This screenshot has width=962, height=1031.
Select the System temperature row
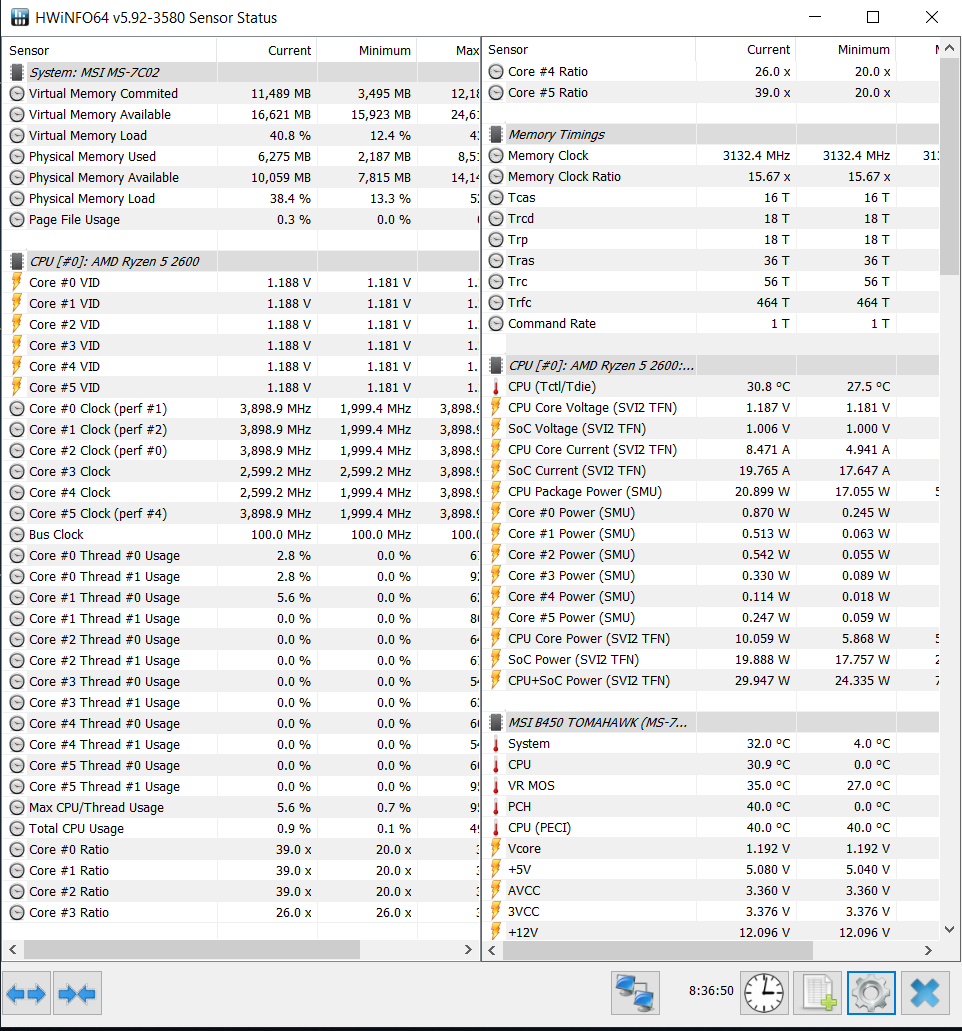pos(711,744)
